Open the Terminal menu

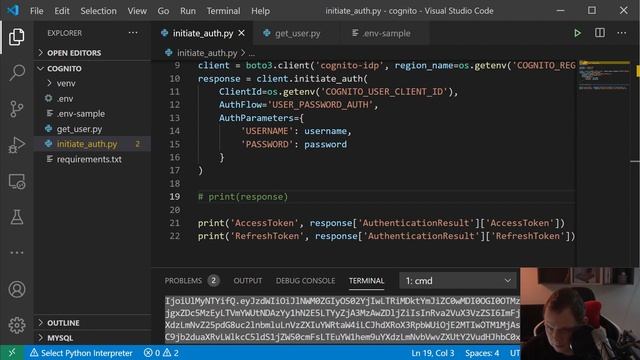pos(223,11)
